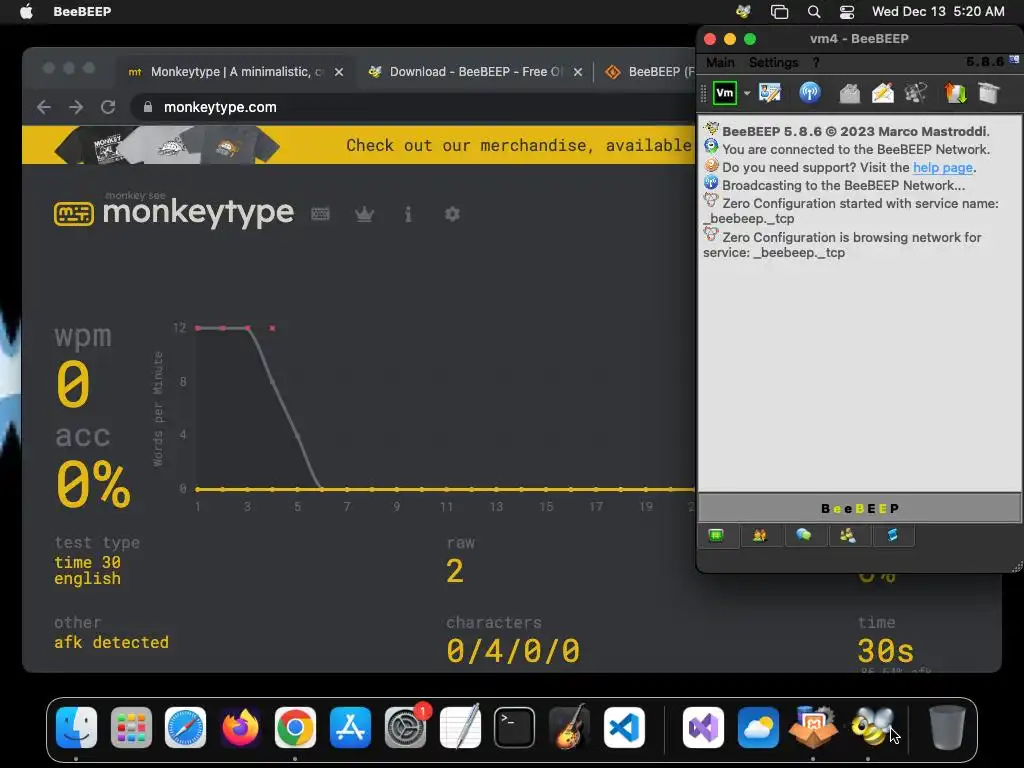The width and height of the screenshot is (1024, 768).
Task: Click 'You are connected to the BeeBEEP Network.' line
Action: [x=856, y=150]
